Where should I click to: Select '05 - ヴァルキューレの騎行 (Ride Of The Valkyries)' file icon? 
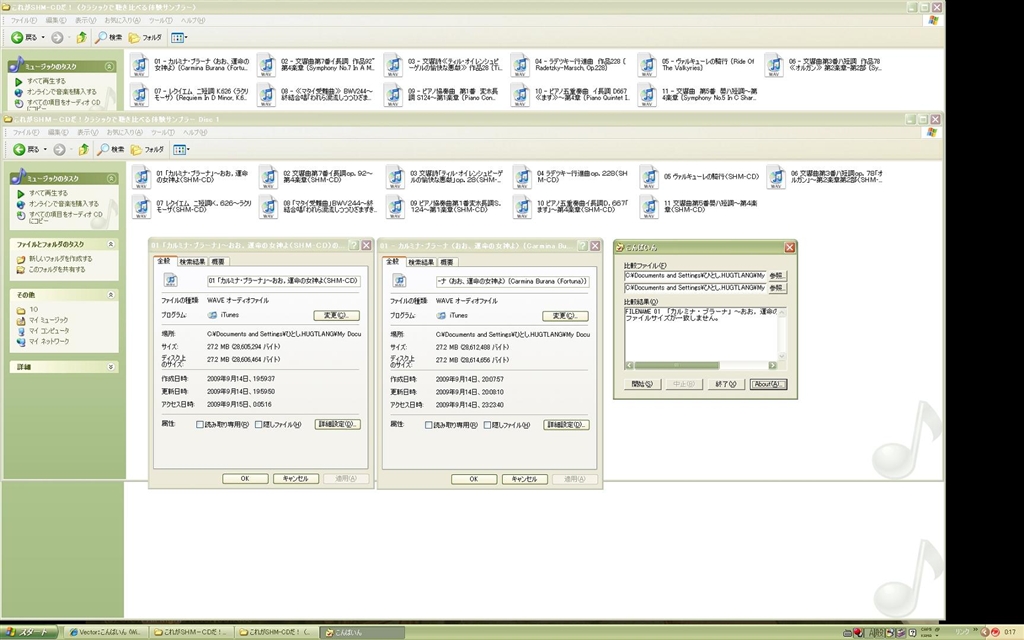(647, 65)
